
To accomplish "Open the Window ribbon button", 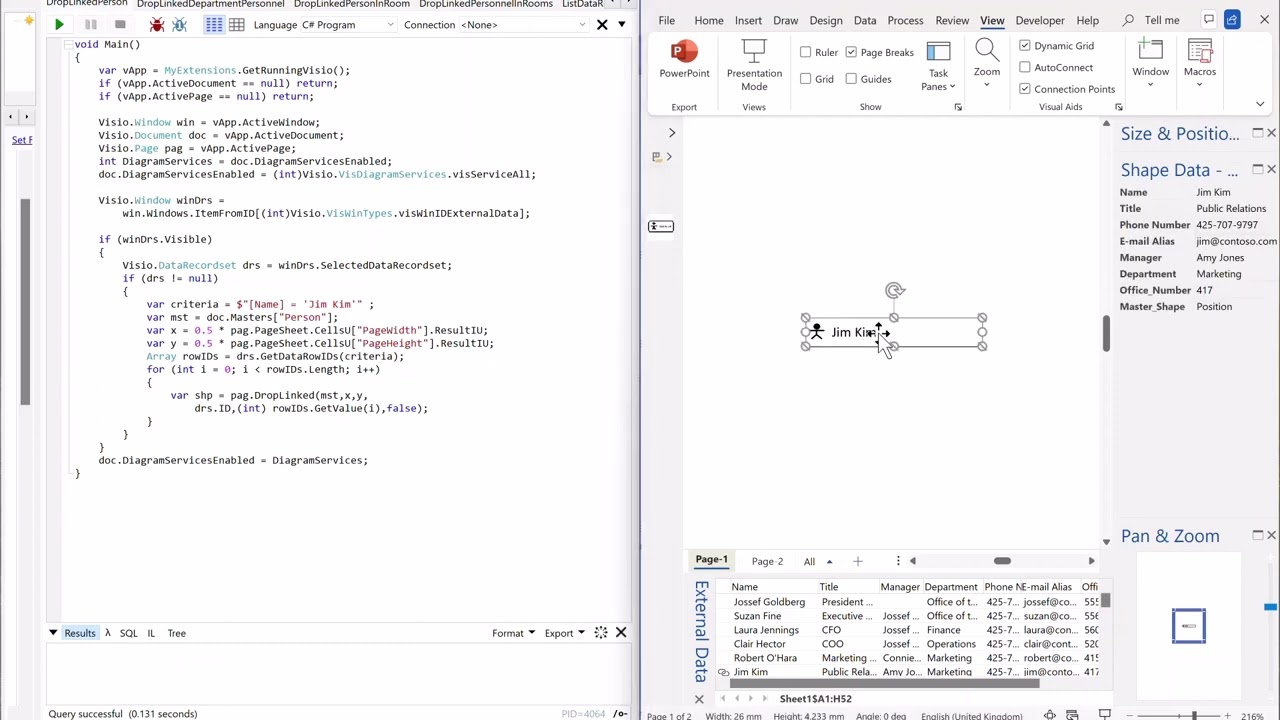I will pos(1150,62).
